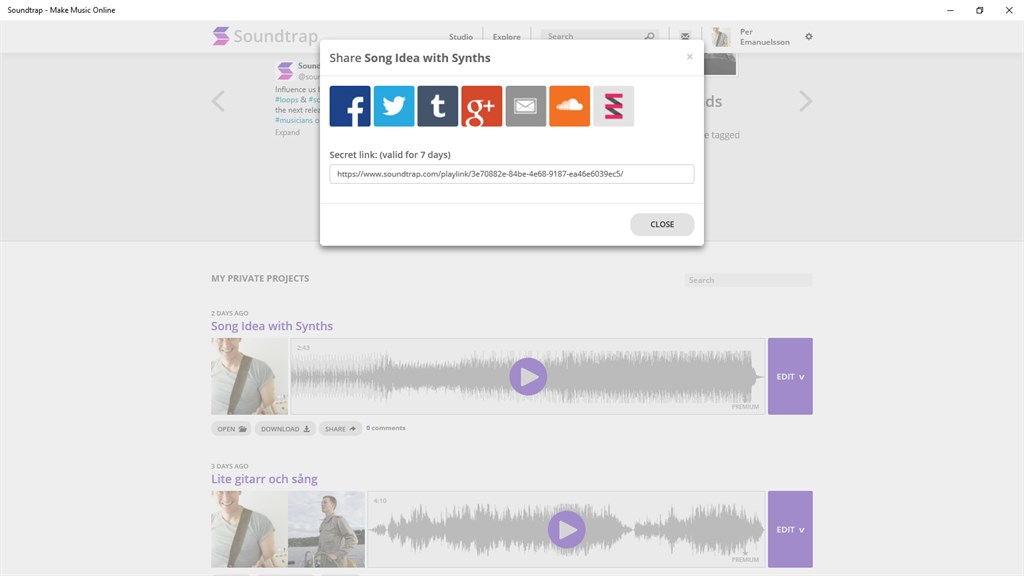Open EDIT dropdown for Song Idea with Synths

click(x=790, y=376)
